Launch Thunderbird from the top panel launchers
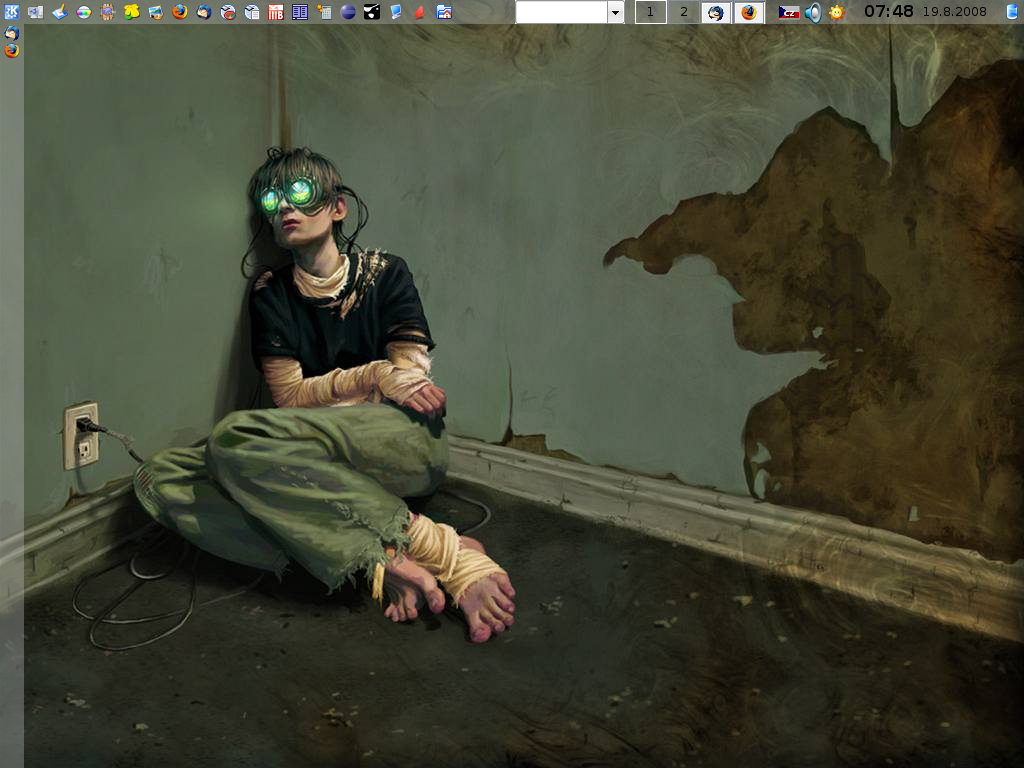The image size is (1024, 768). tap(204, 12)
